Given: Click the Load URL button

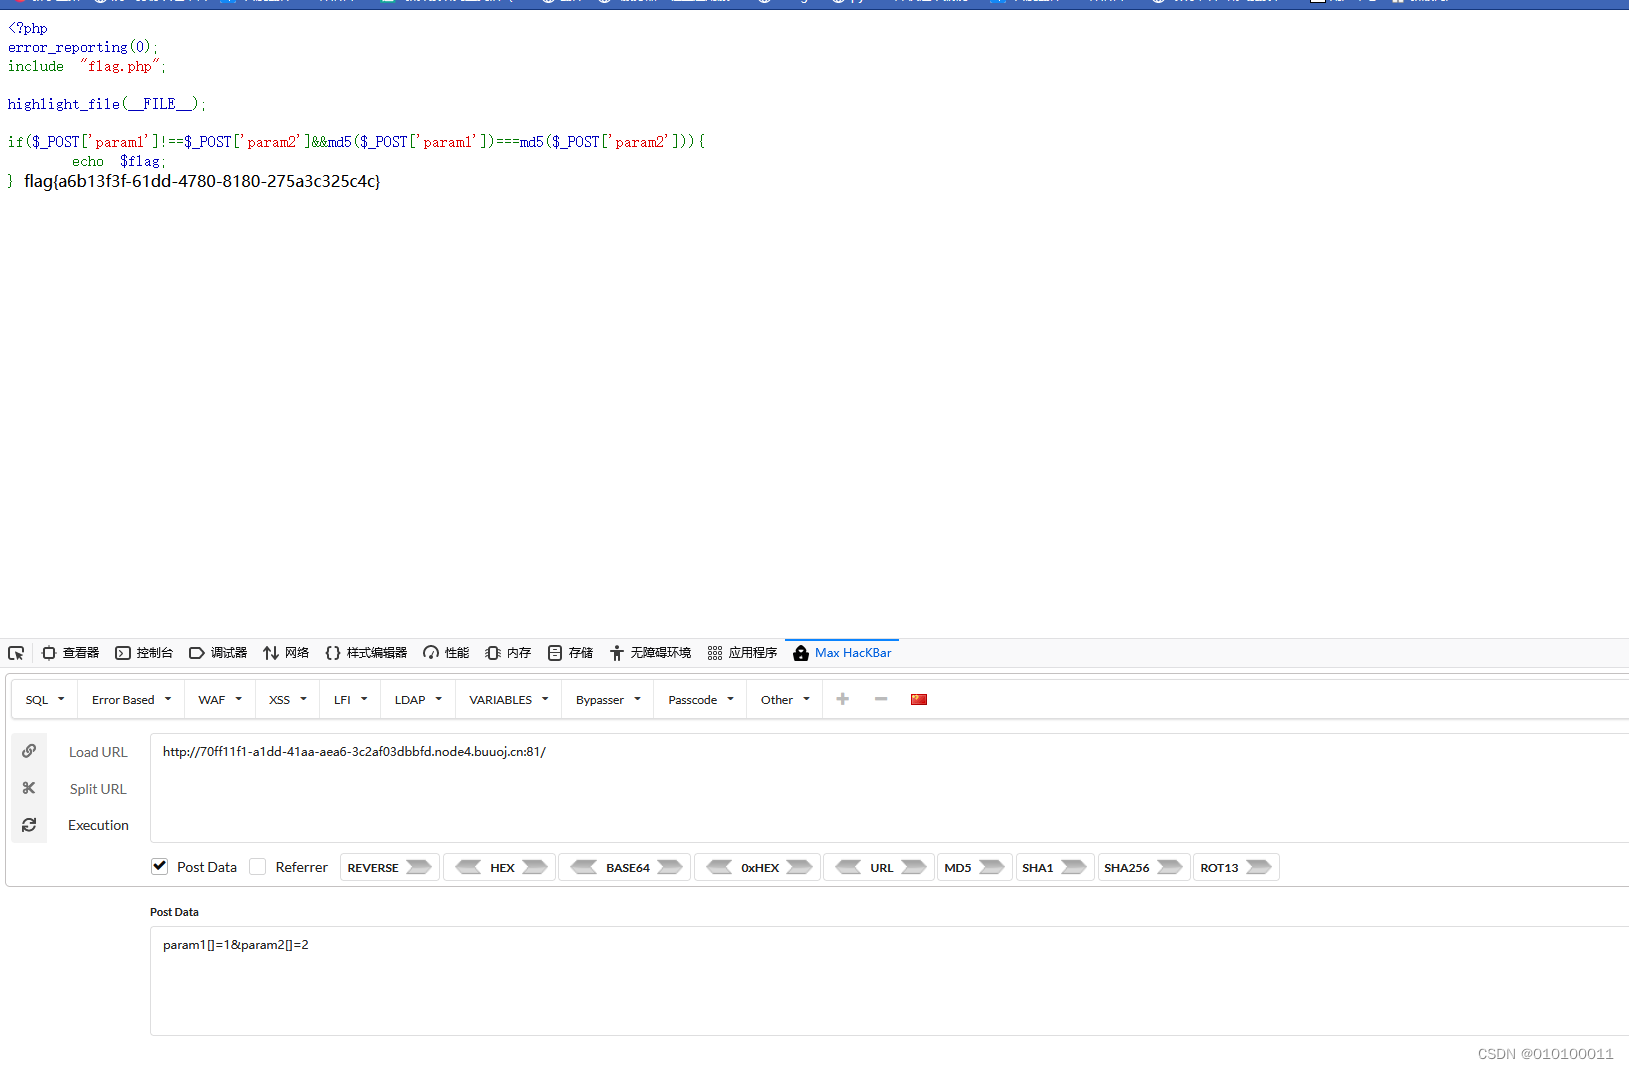Looking at the screenshot, I should [97, 752].
